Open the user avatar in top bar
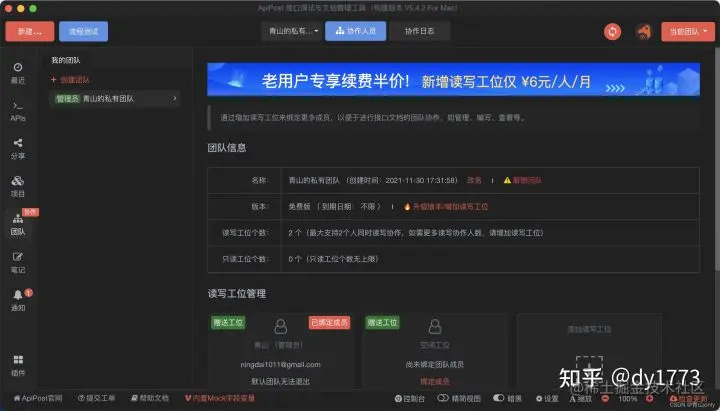The image size is (720, 411). (643, 32)
